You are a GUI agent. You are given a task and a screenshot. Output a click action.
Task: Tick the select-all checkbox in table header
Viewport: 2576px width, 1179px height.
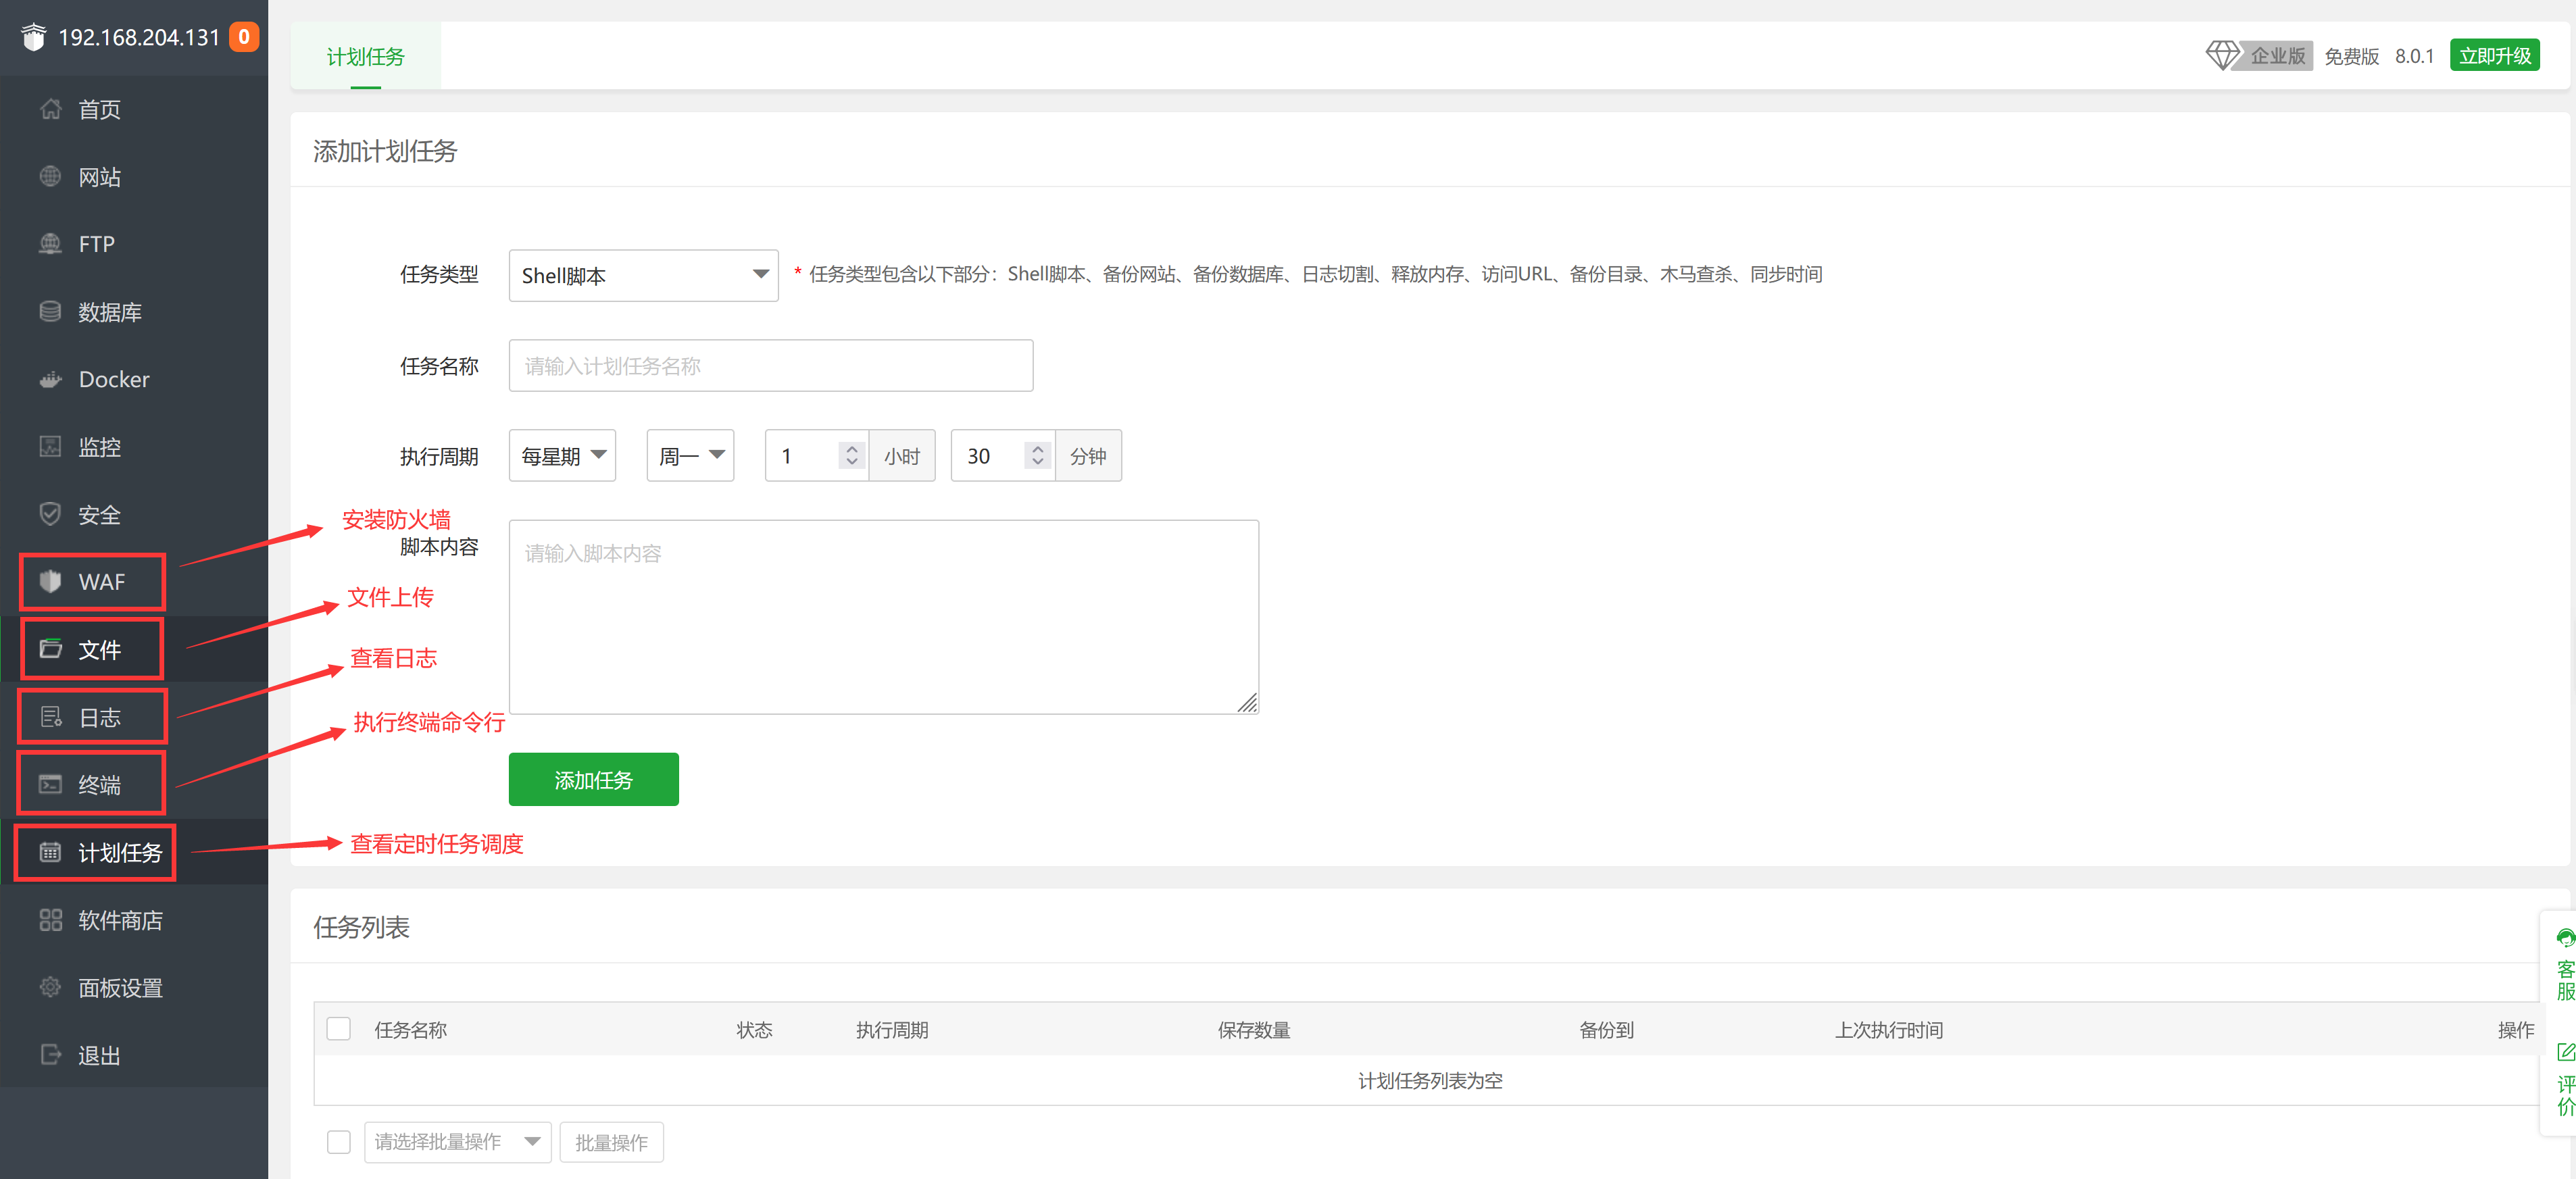click(339, 1029)
